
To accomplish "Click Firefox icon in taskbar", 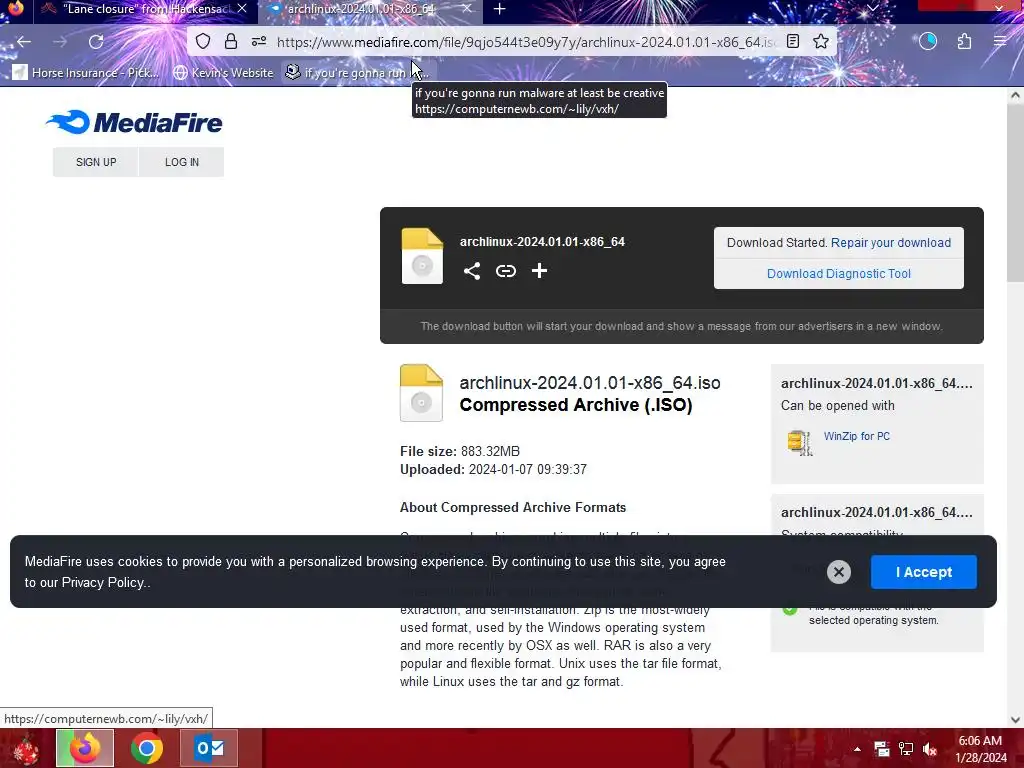I will click(85, 748).
